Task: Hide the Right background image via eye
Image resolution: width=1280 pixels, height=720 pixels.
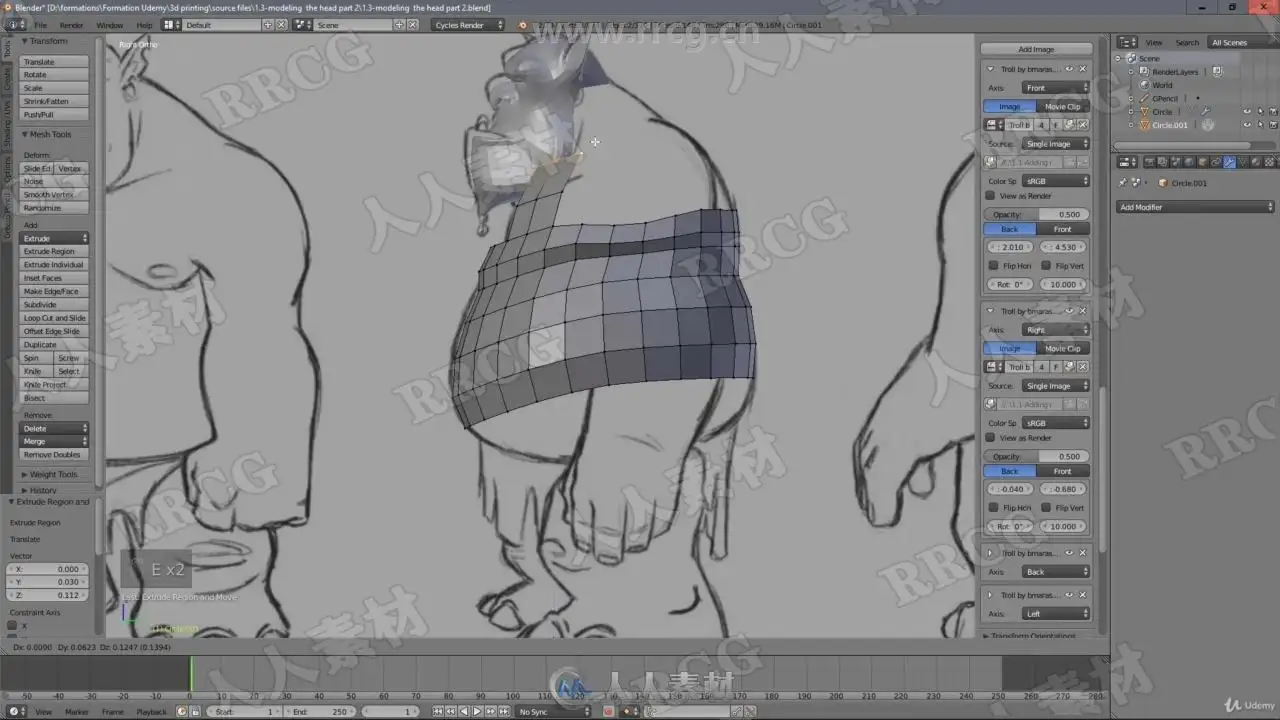Action: click(x=1069, y=311)
